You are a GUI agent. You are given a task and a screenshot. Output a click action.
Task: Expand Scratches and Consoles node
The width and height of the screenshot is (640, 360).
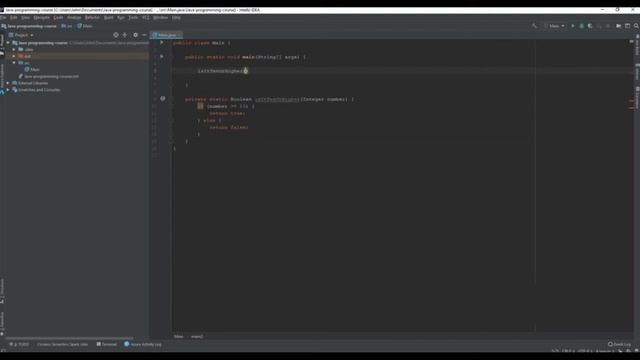[8, 90]
